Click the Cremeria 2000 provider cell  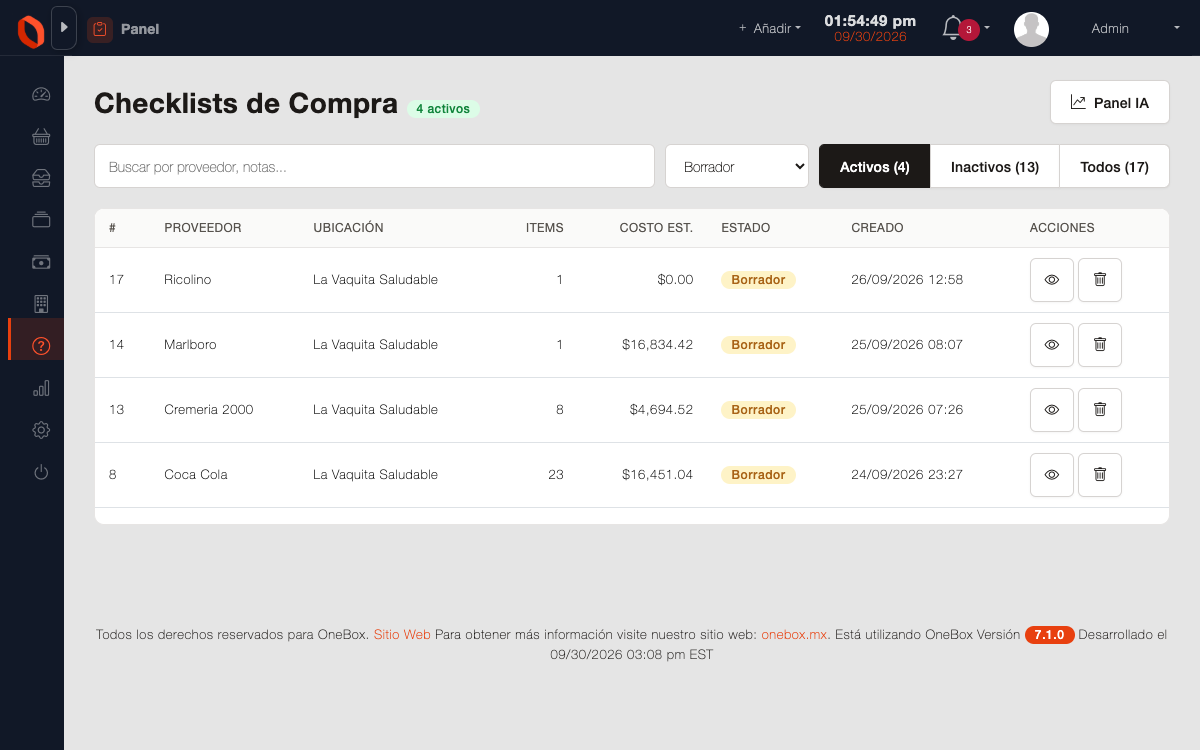209,410
